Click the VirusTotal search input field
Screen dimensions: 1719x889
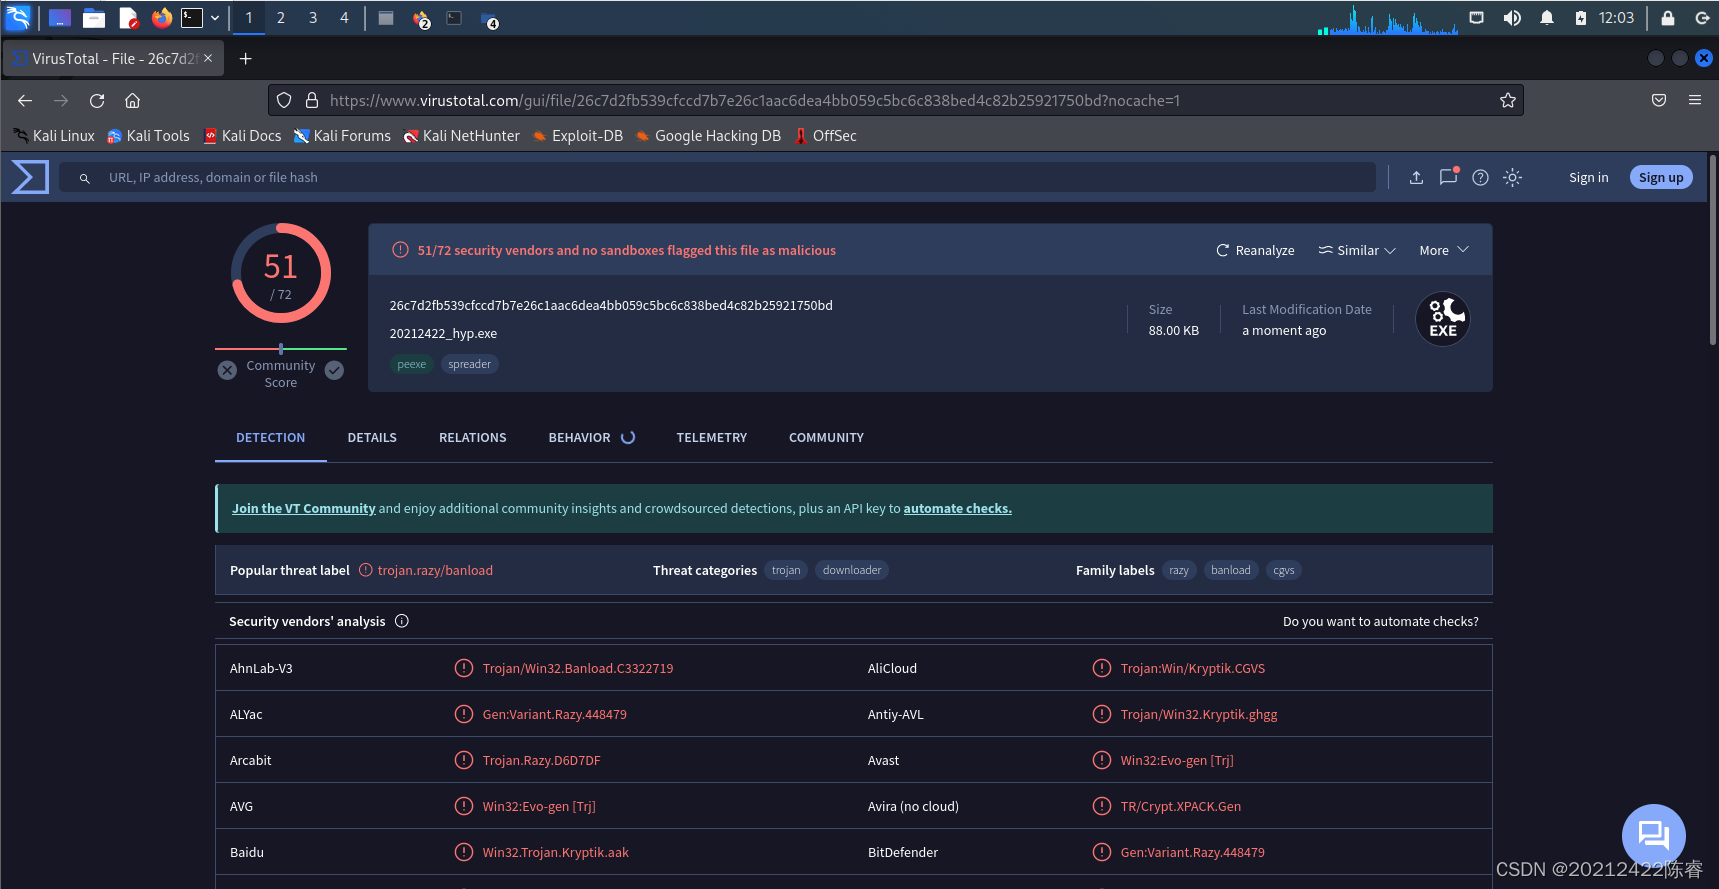point(718,177)
